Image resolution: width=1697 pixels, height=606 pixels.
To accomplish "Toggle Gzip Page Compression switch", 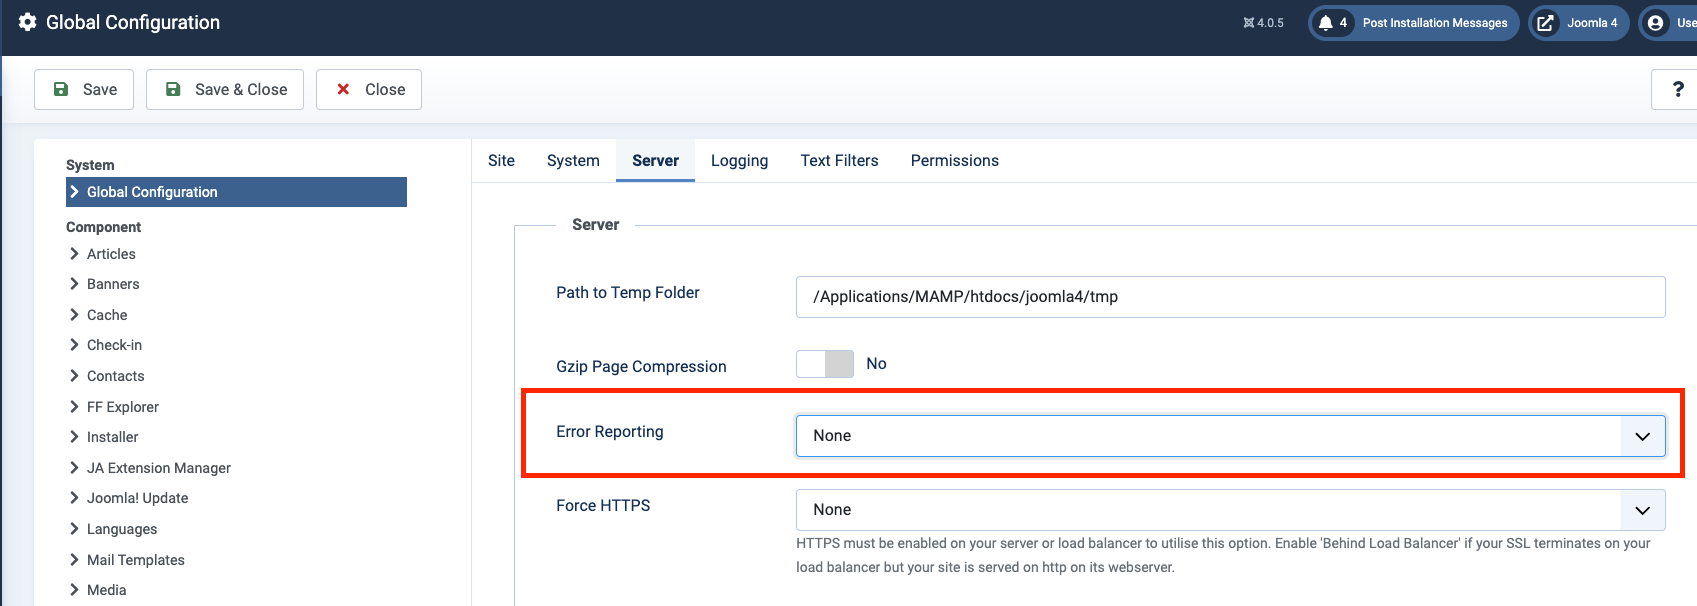I will tap(825, 364).
